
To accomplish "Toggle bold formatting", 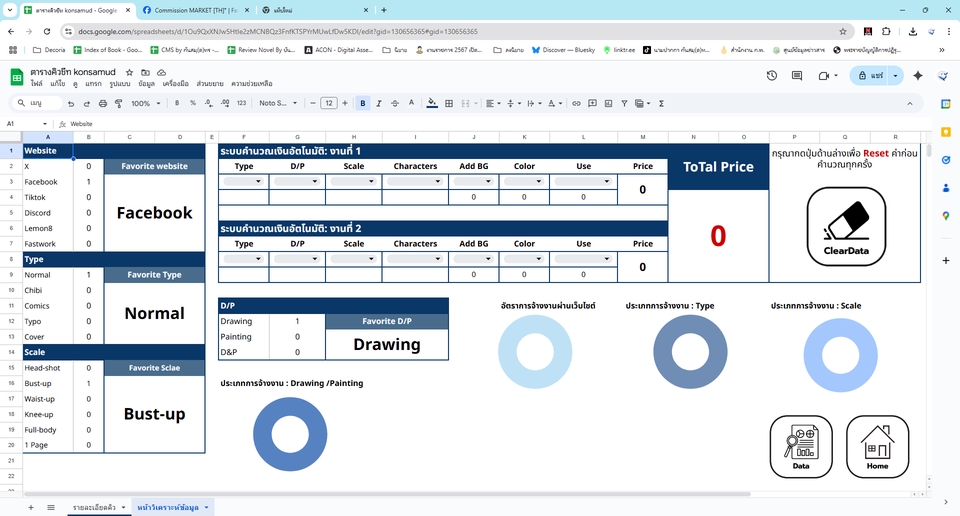I will pyautogui.click(x=363, y=103).
